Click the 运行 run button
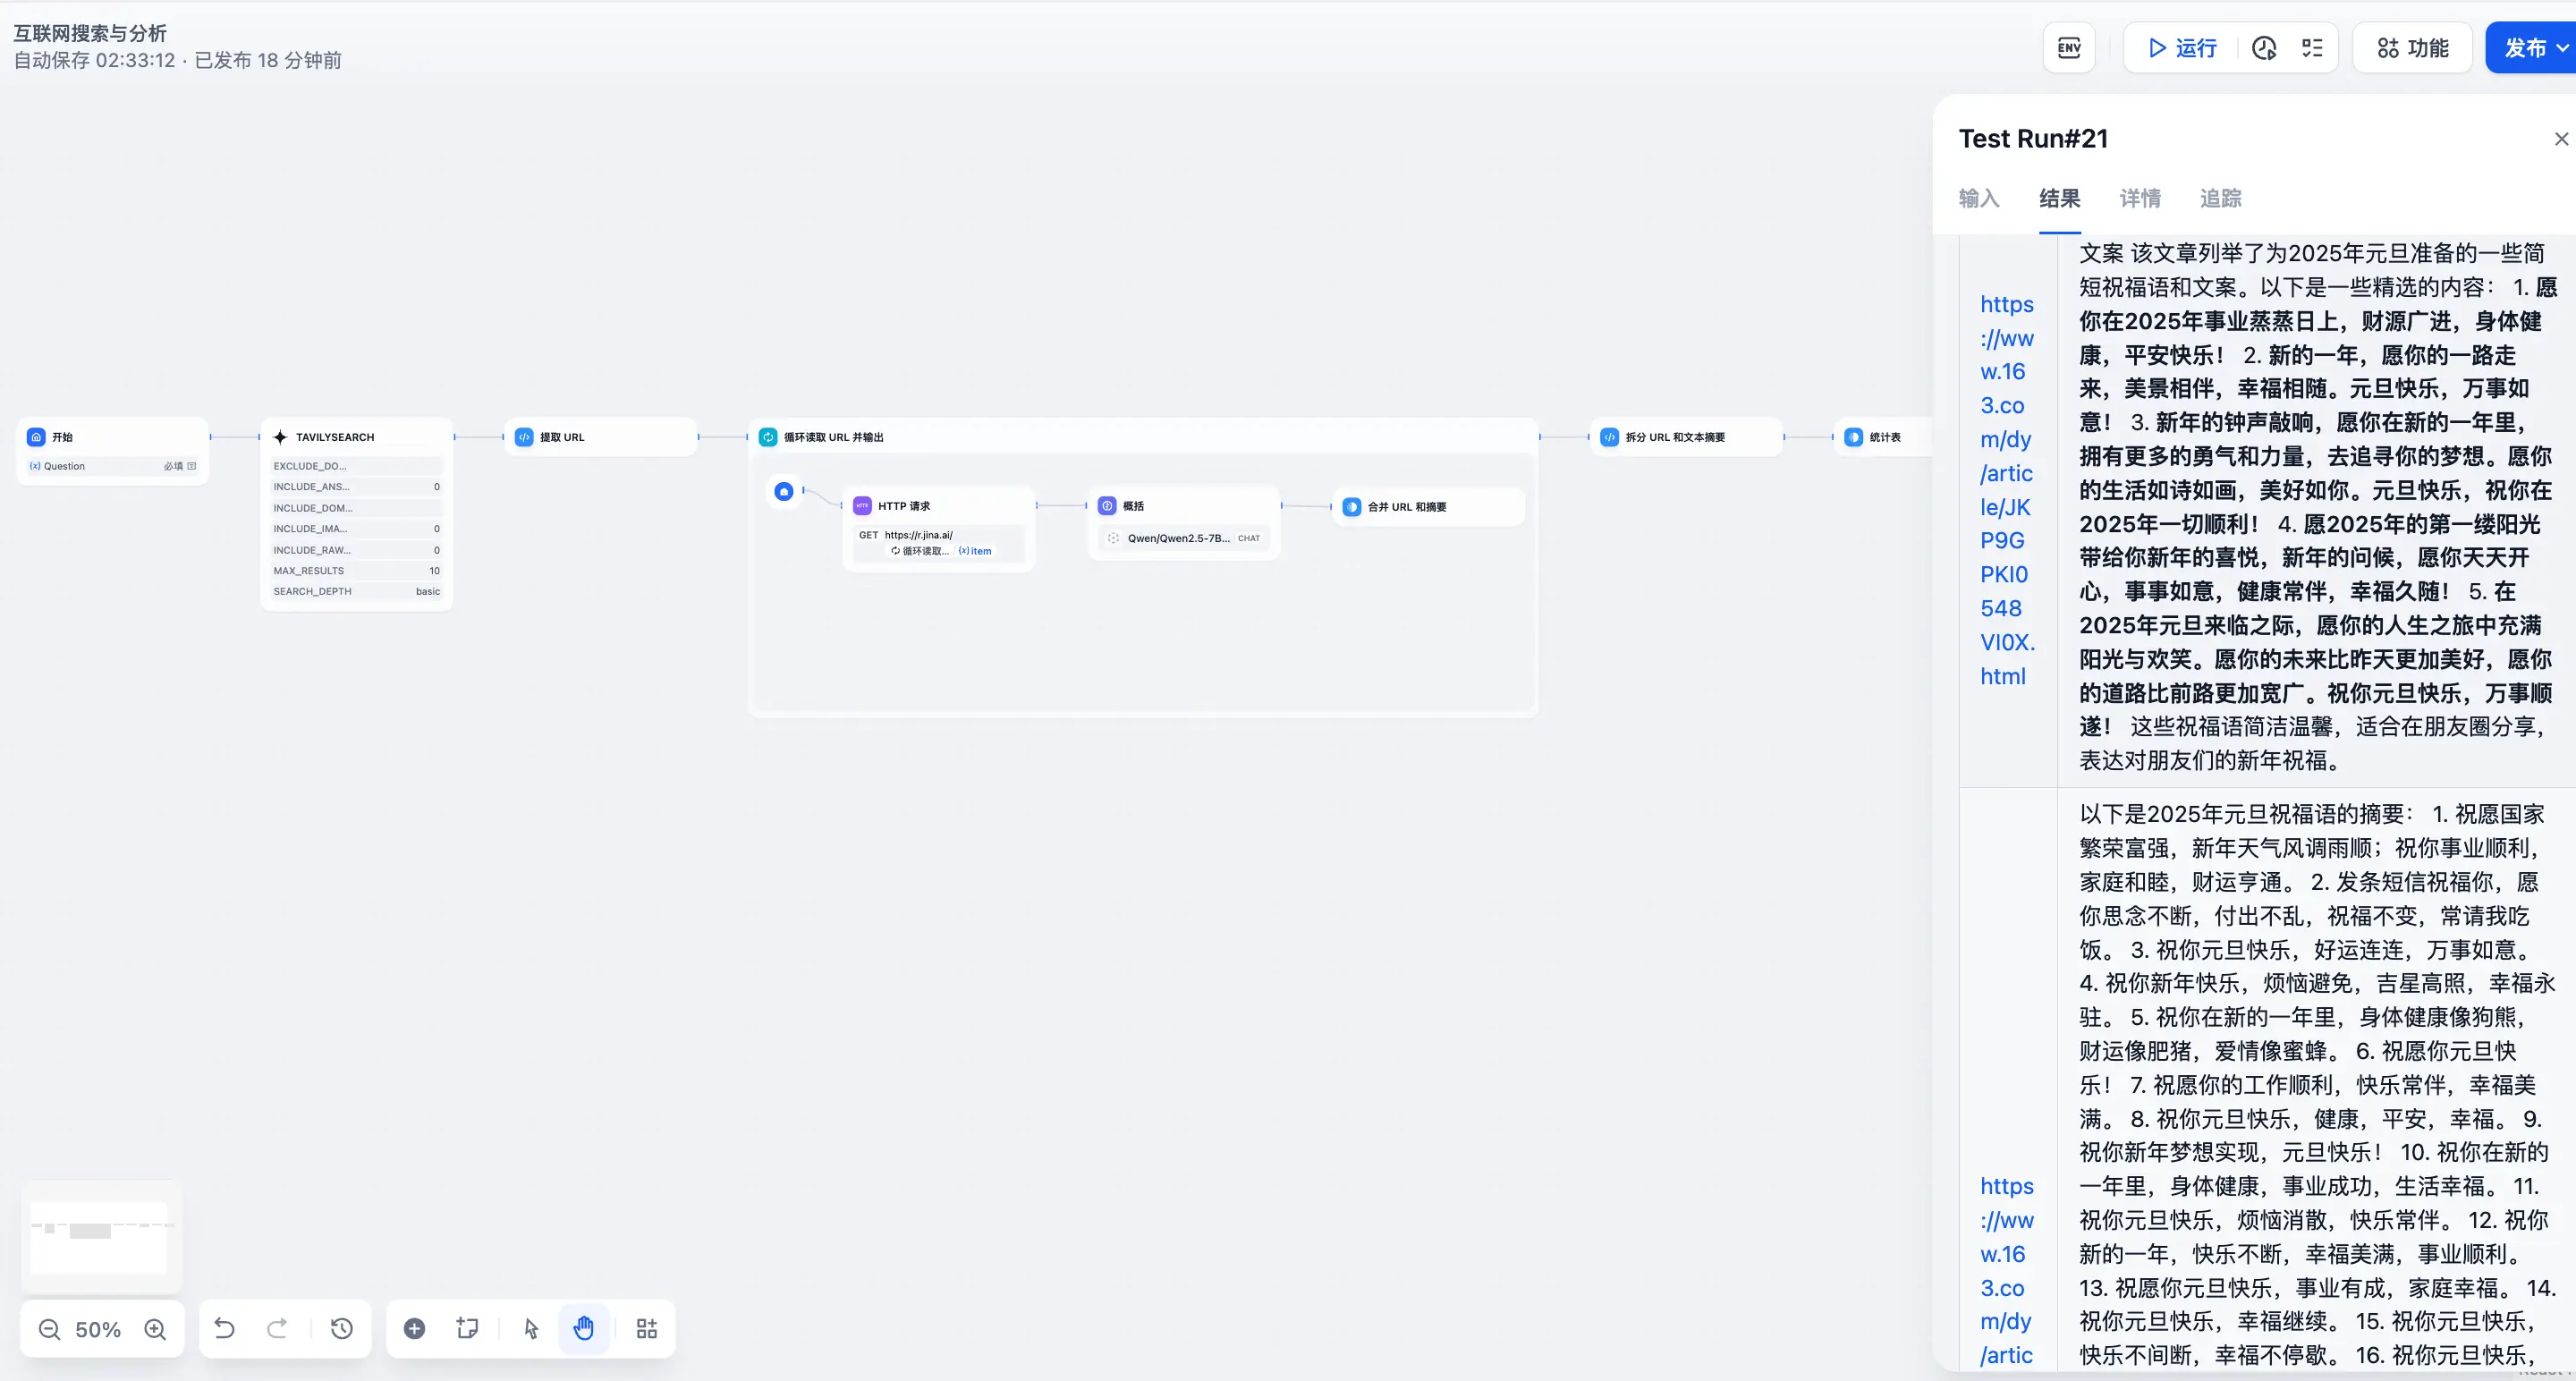This screenshot has height=1381, width=2576. pyautogui.click(x=2182, y=48)
